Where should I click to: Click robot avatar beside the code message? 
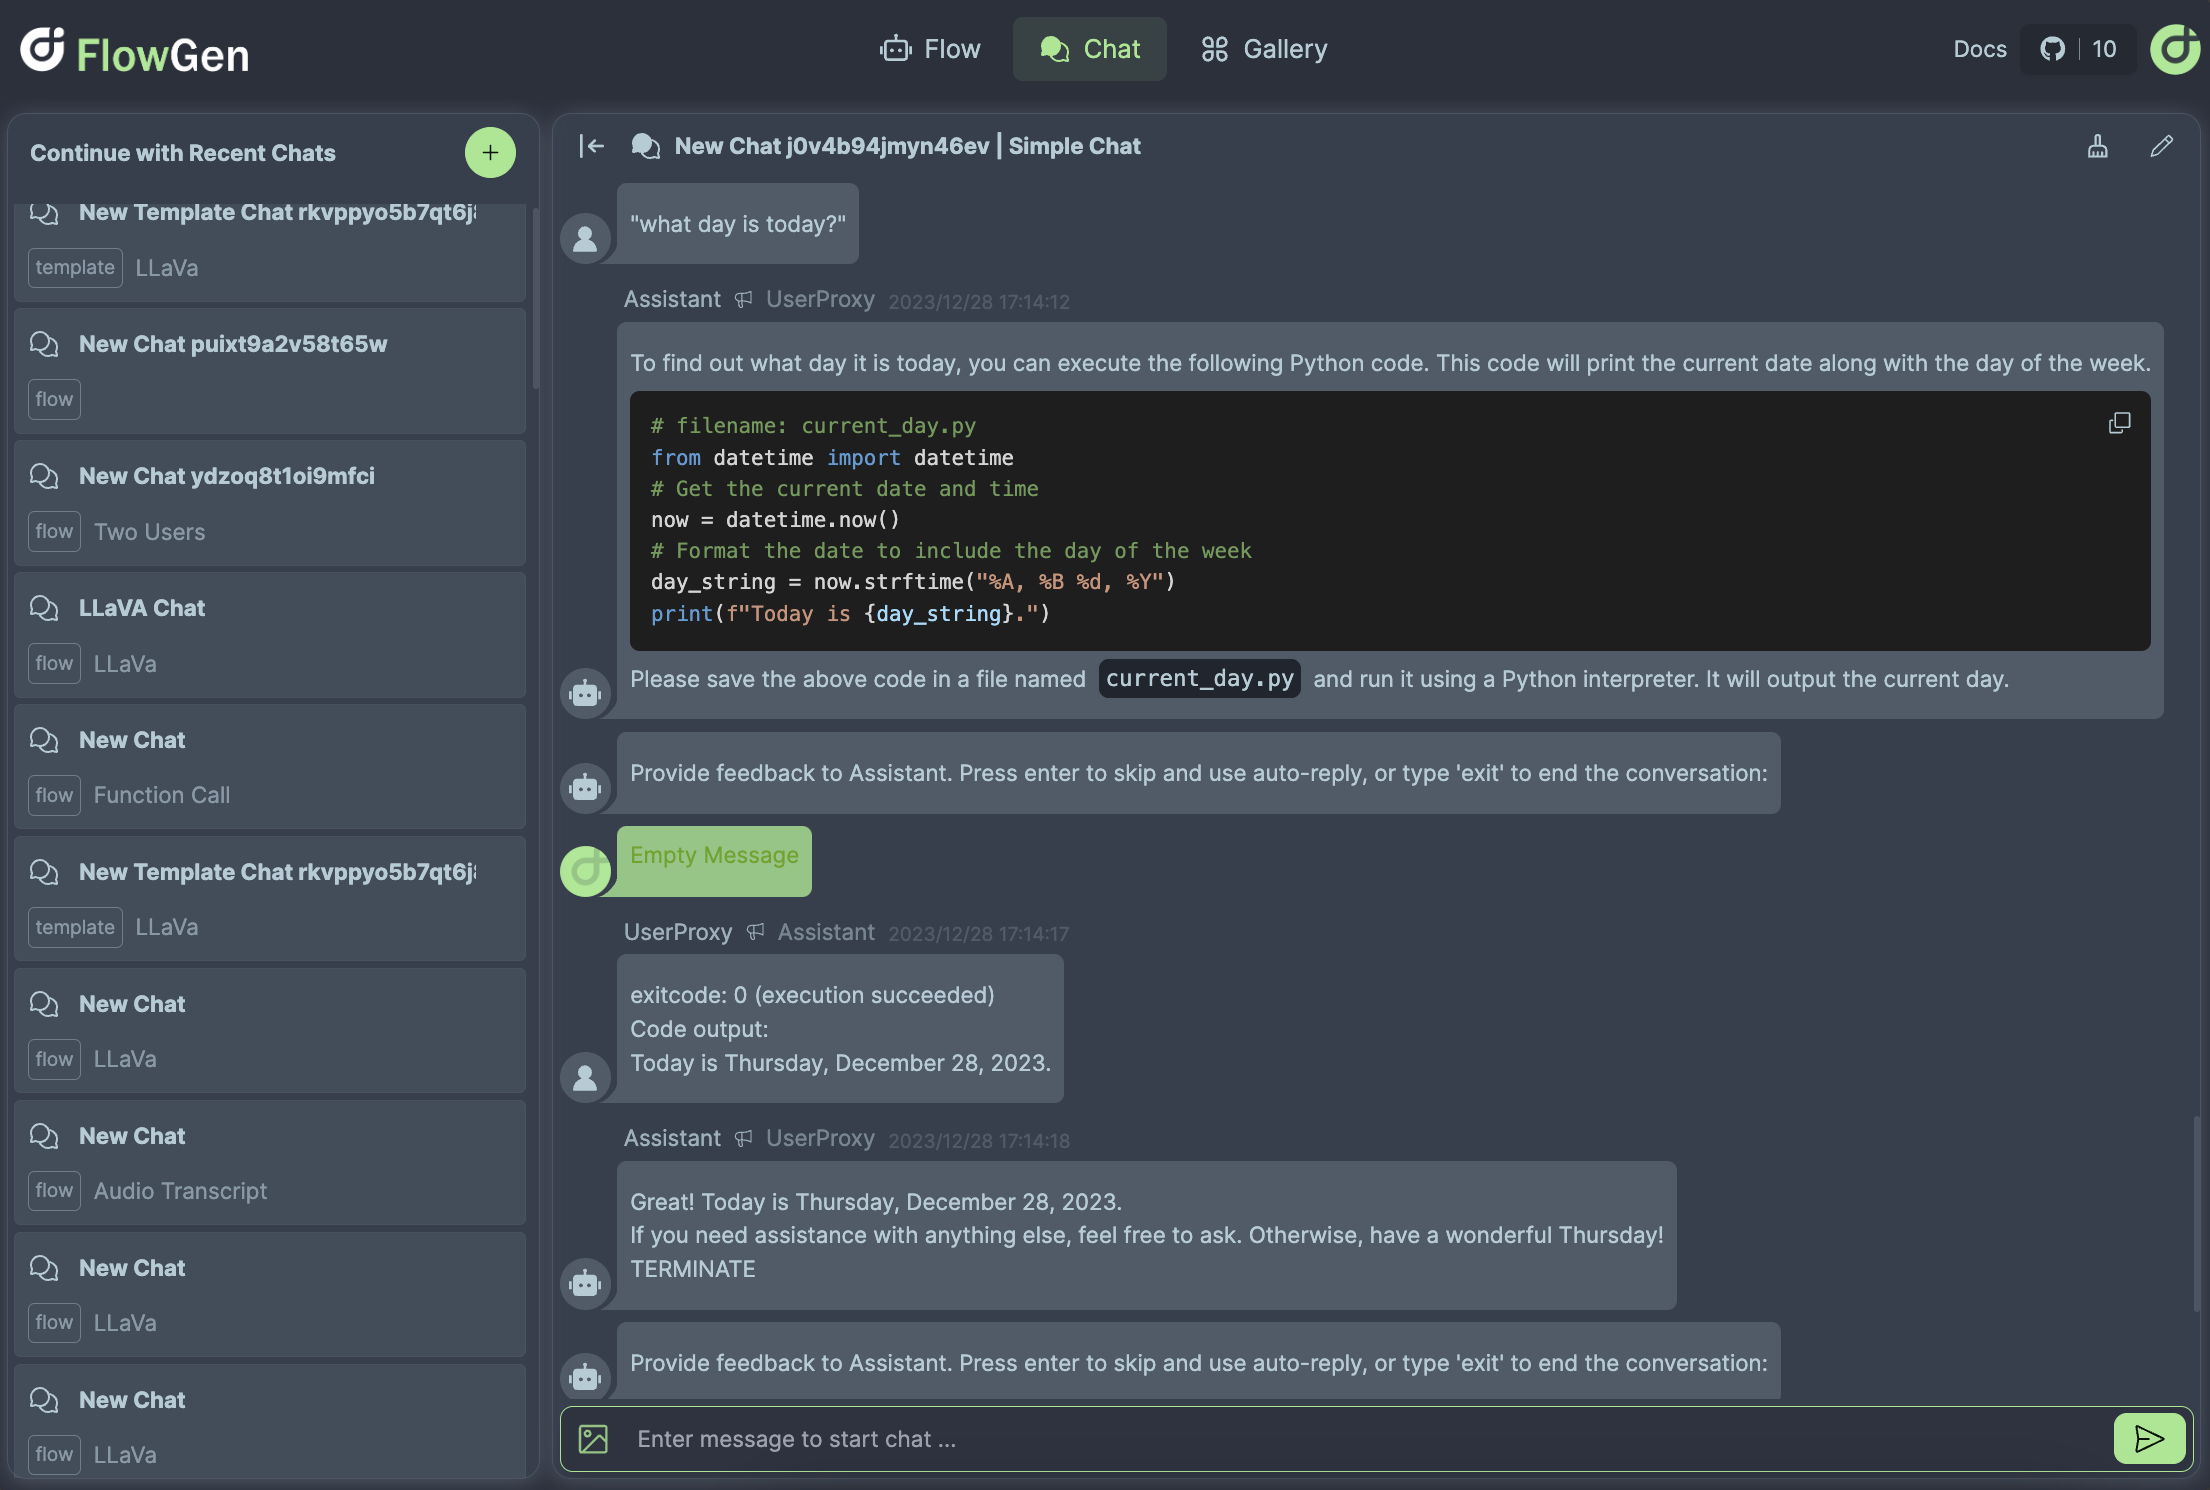click(585, 693)
